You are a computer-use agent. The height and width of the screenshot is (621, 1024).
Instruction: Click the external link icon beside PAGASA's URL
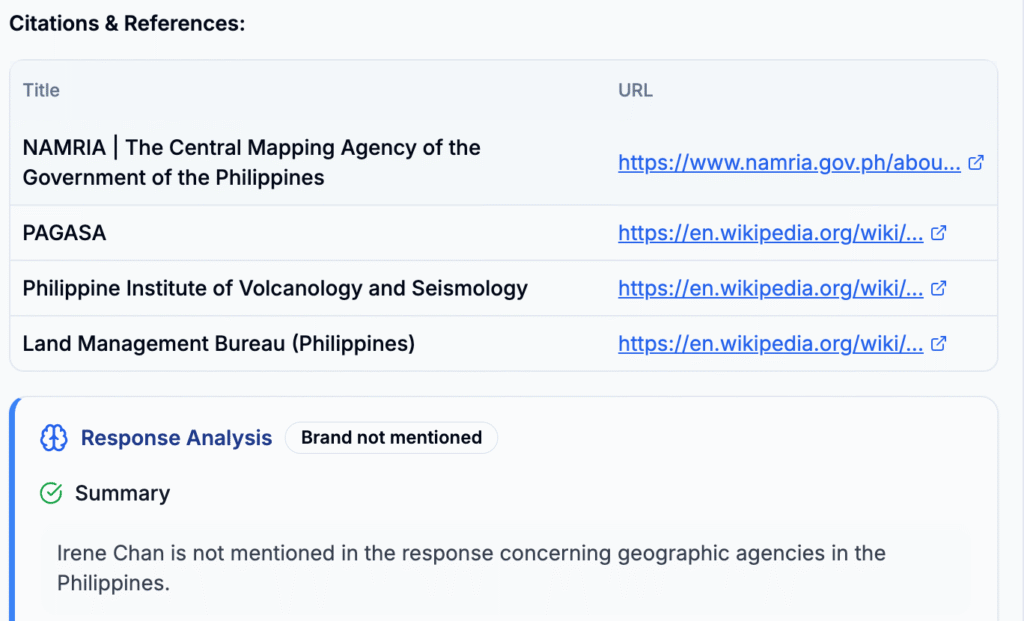(938, 232)
